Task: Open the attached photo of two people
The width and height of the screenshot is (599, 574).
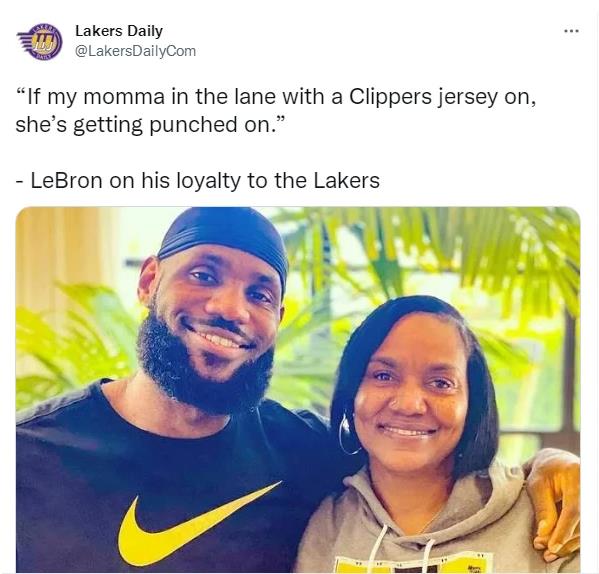Action: click(x=298, y=390)
